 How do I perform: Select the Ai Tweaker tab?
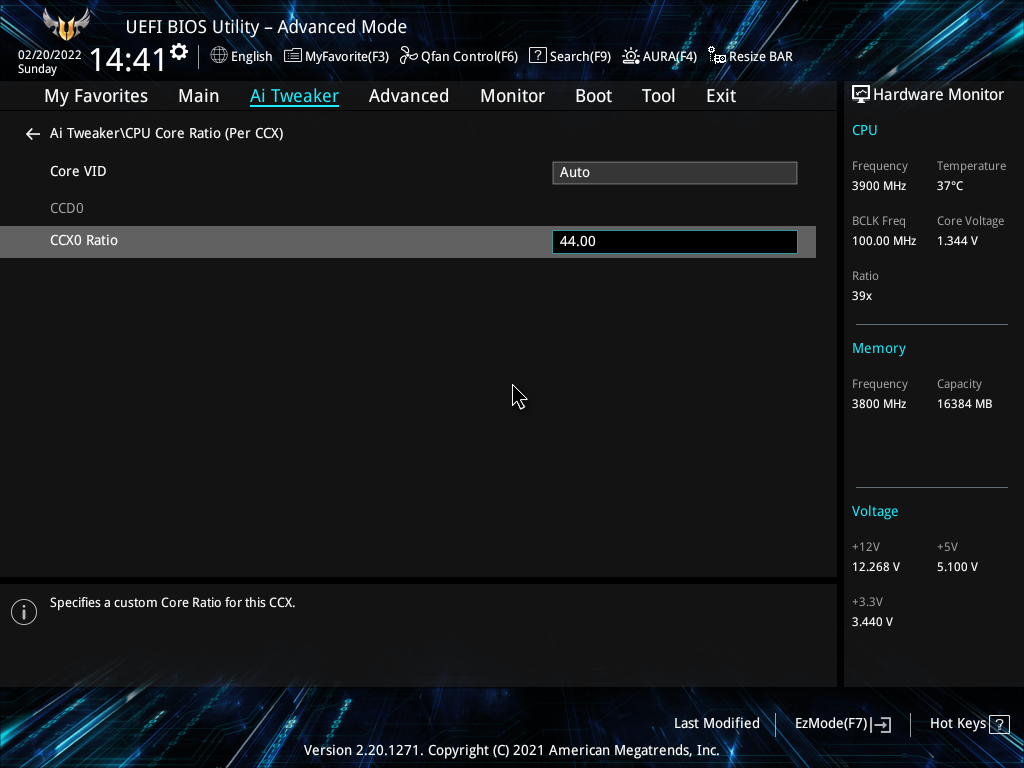pos(294,96)
